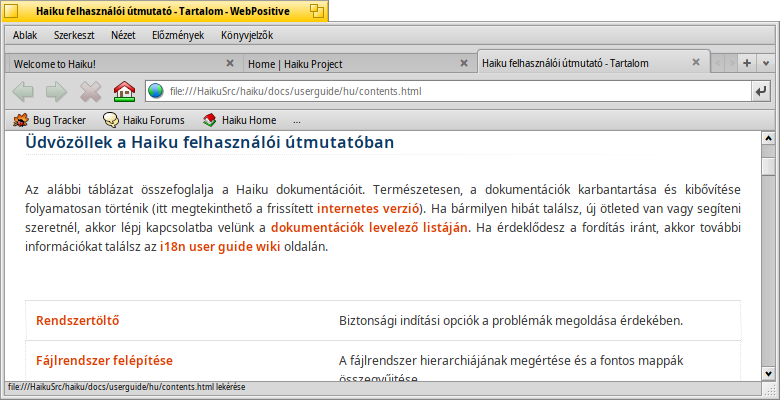Close the Welcome to Haiku! tab
780x400 pixels.
[x=230, y=63]
